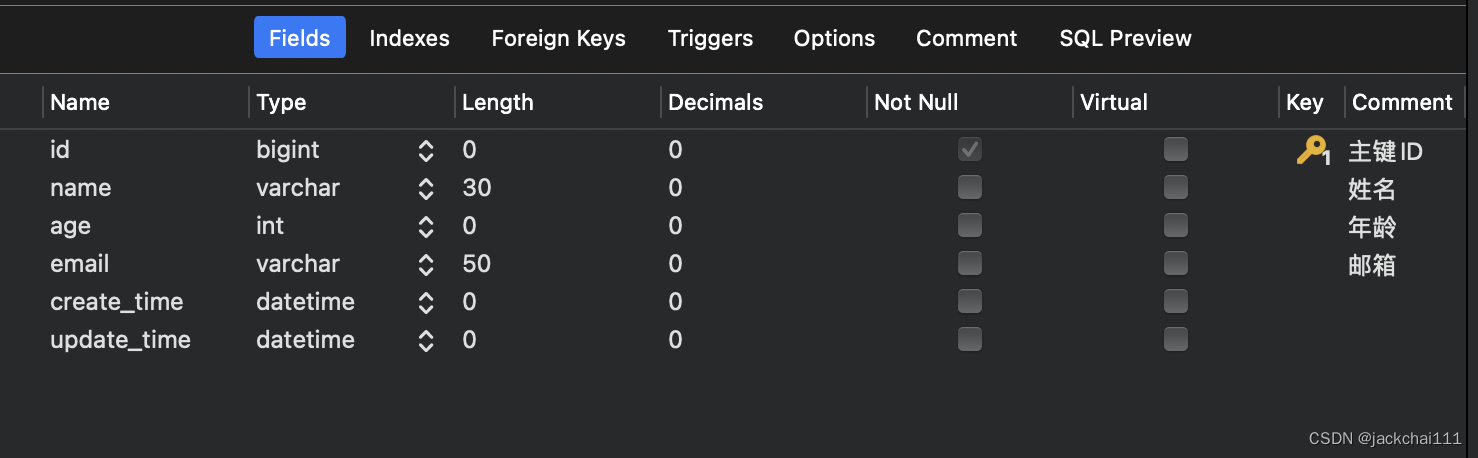
Task: Open type stepper for name varchar
Action: [426, 189]
